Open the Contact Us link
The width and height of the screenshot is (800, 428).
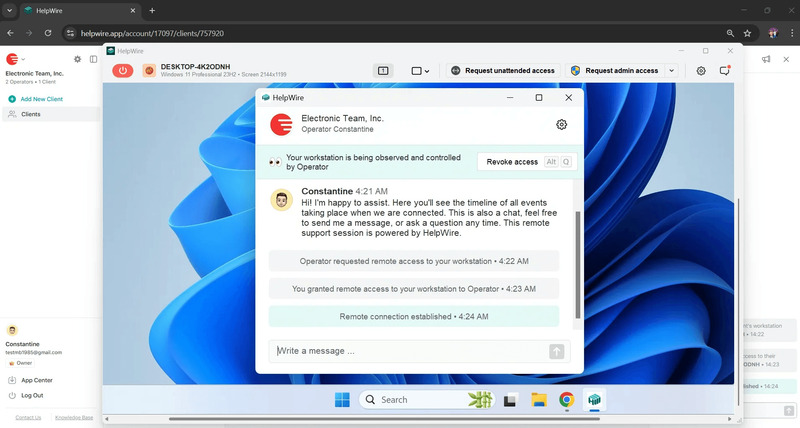[28, 417]
